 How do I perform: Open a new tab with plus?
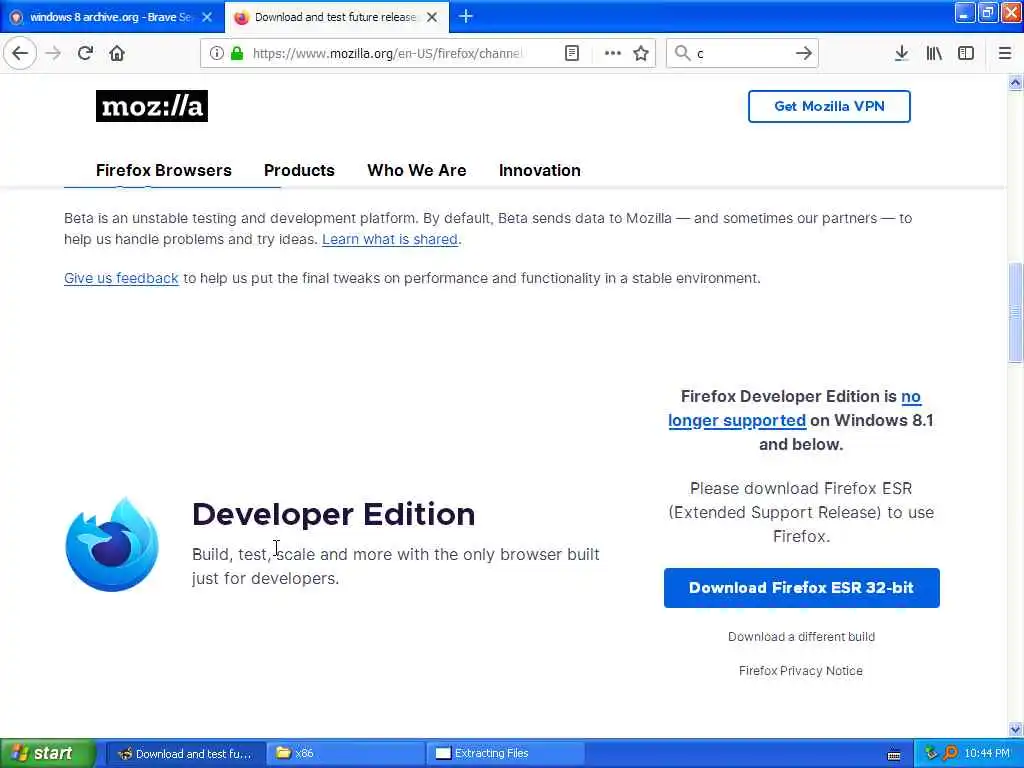click(466, 16)
